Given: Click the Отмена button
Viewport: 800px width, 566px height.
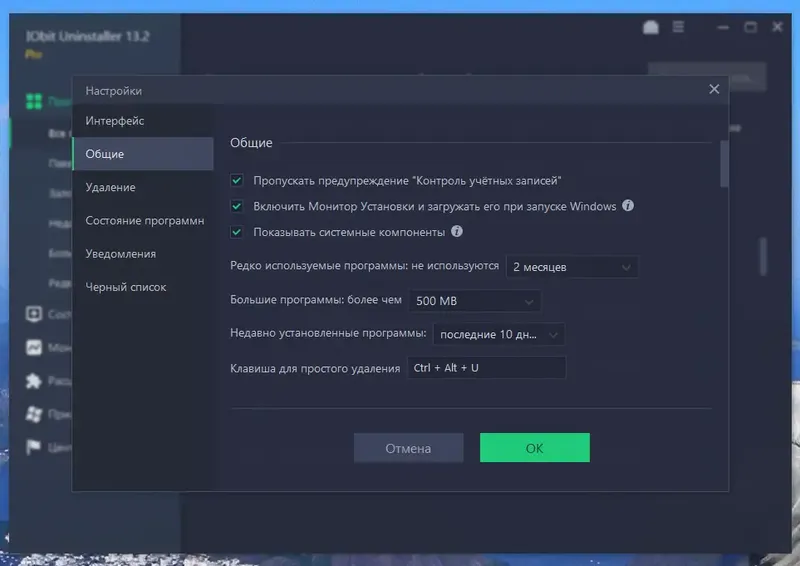Looking at the screenshot, I should tap(409, 448).
